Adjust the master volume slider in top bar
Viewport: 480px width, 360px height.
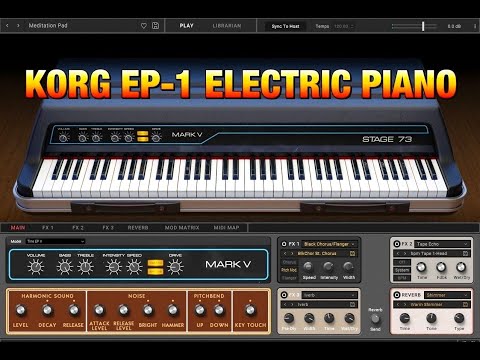coord(414,26)
